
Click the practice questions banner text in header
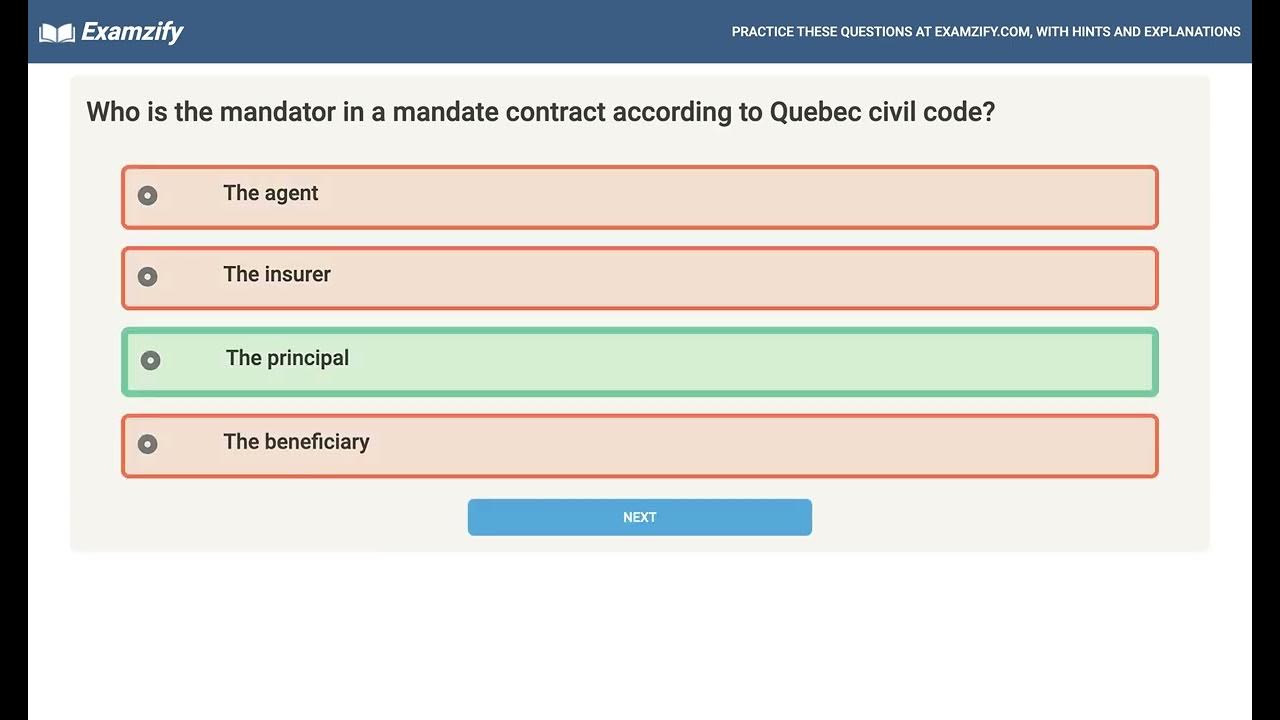985,32
